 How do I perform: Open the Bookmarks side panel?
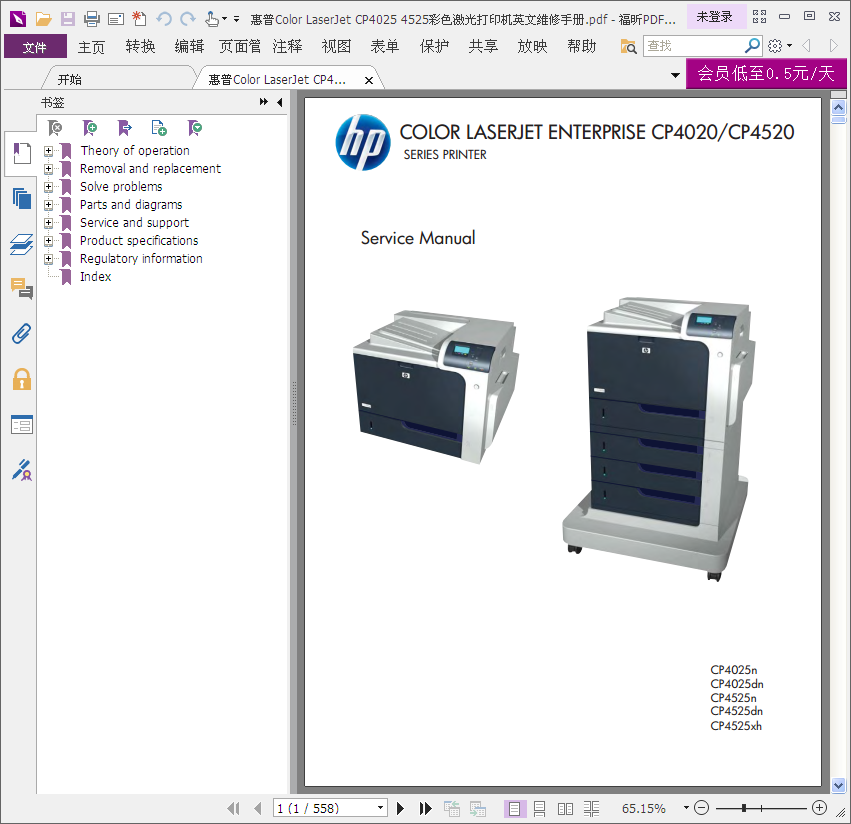22,154
